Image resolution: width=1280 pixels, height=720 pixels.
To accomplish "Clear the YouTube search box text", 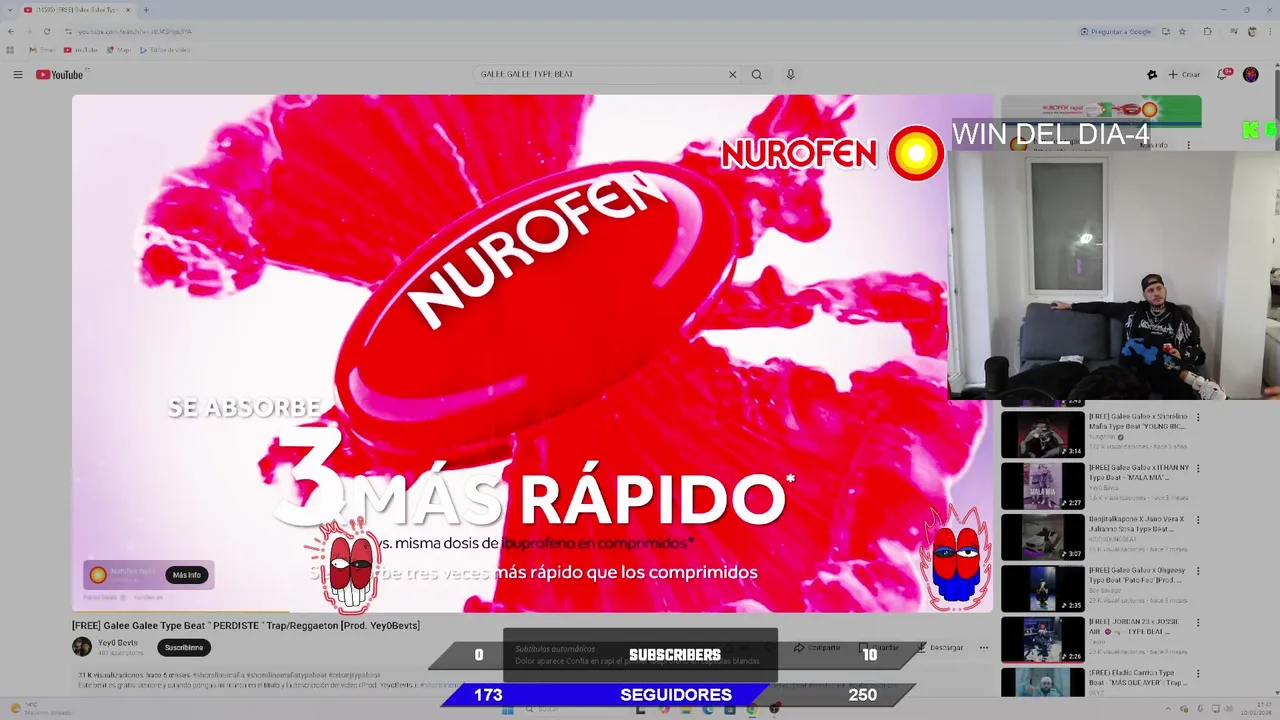I will point(732,75).
